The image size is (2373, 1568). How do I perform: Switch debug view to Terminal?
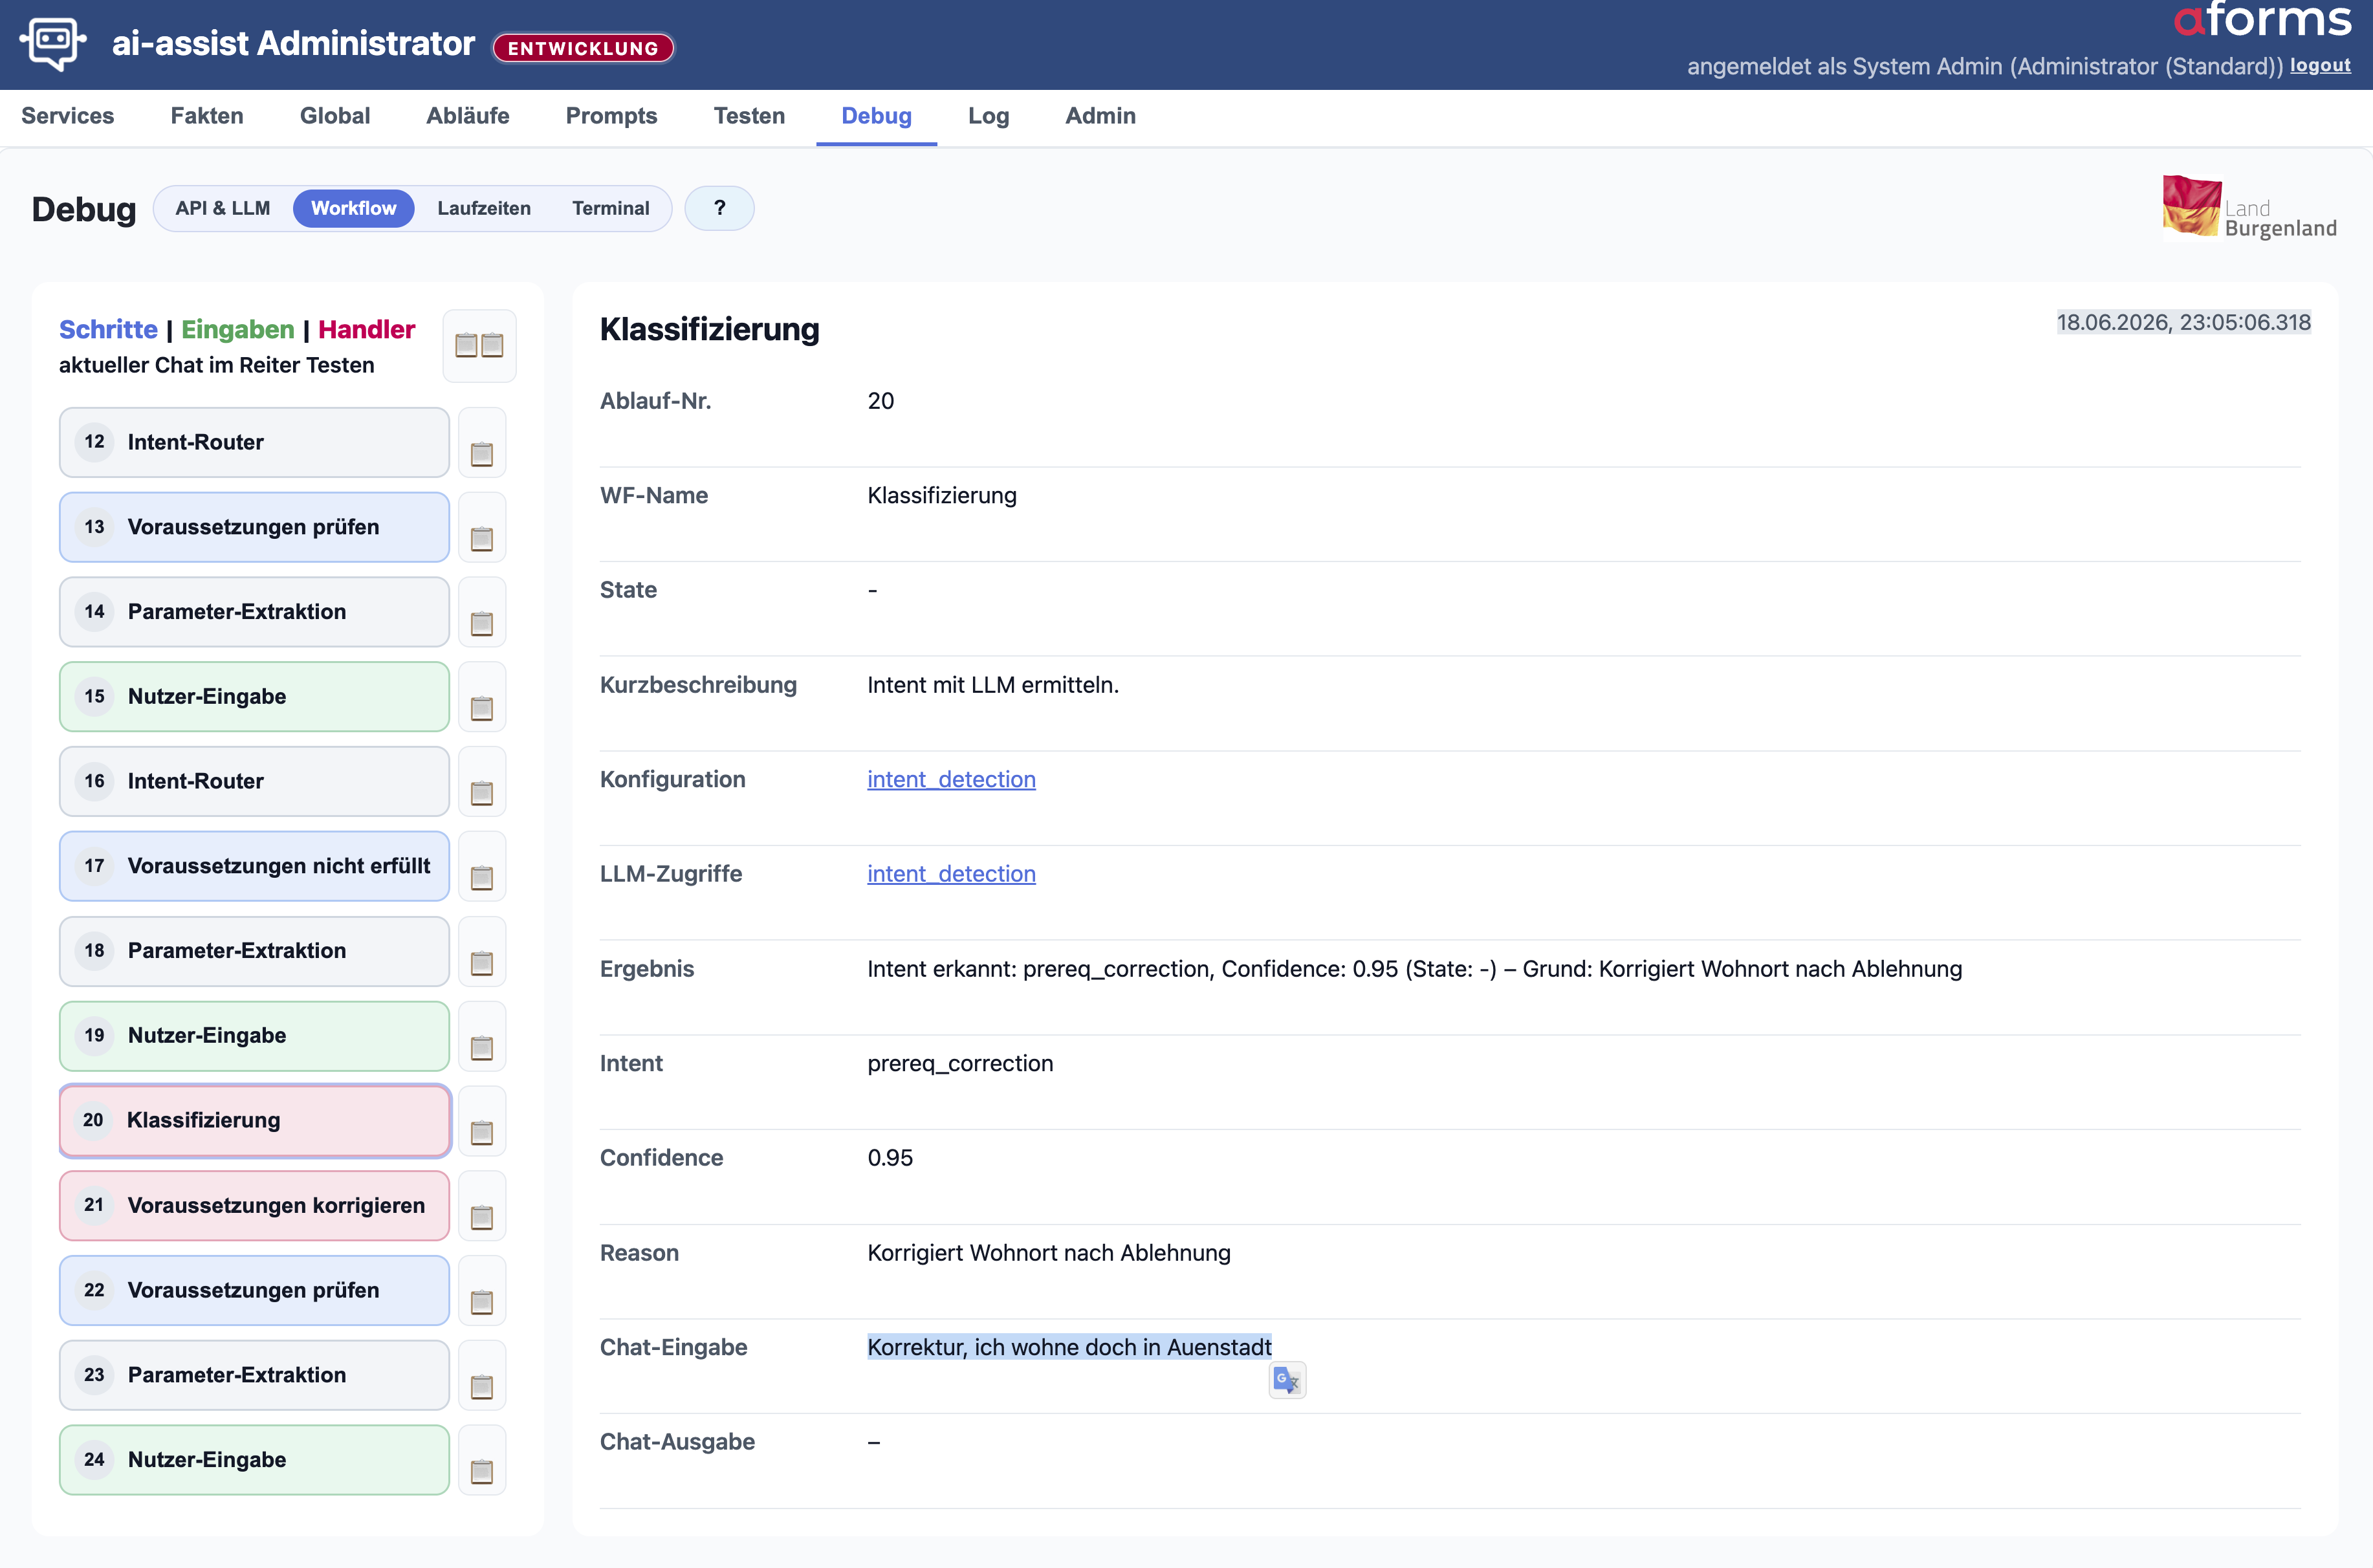[611, 209]
